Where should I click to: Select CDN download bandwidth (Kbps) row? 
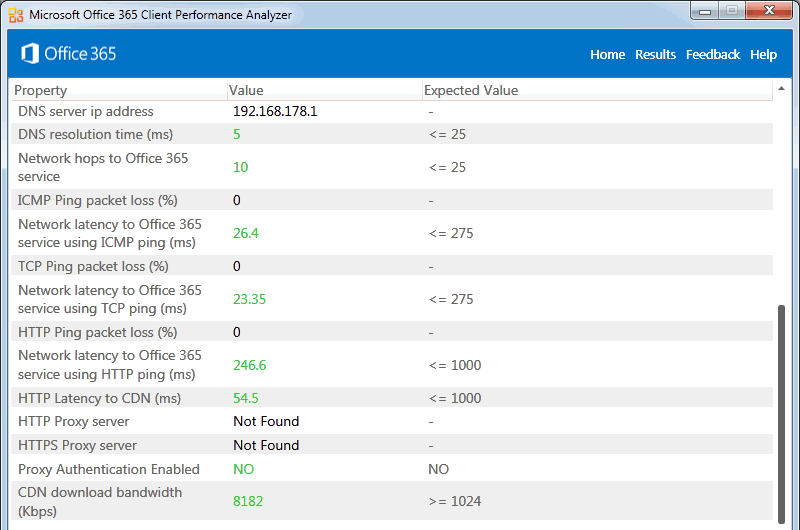(392, 501)
